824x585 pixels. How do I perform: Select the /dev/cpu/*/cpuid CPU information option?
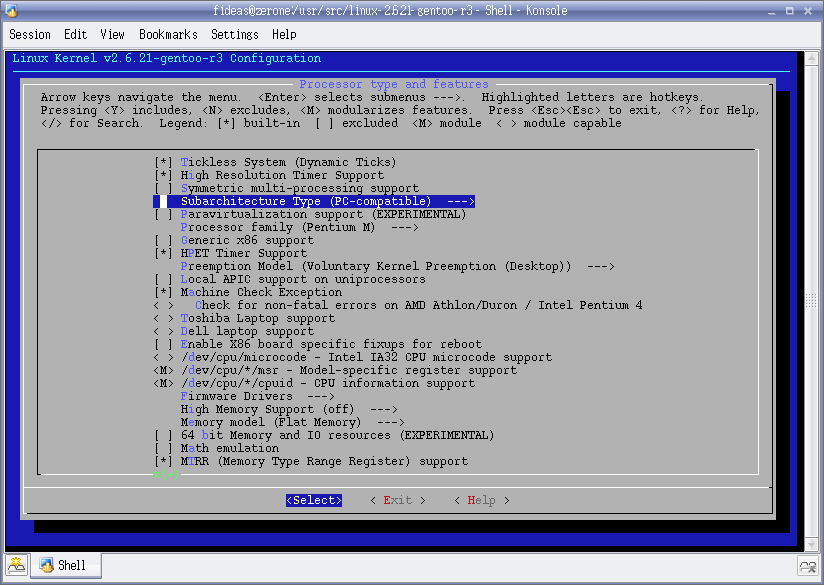tap(314, 383)
